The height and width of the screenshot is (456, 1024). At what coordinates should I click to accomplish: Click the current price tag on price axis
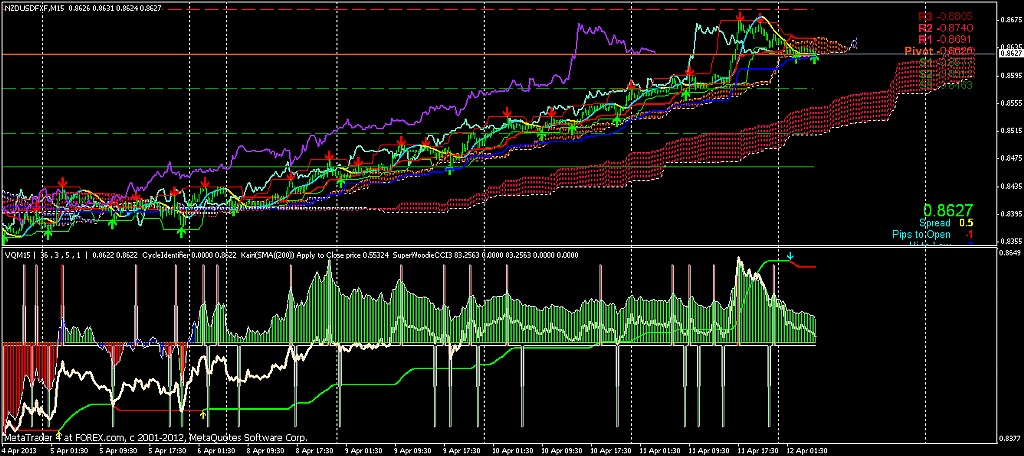pyautogui.click(x=1010, y=53)
